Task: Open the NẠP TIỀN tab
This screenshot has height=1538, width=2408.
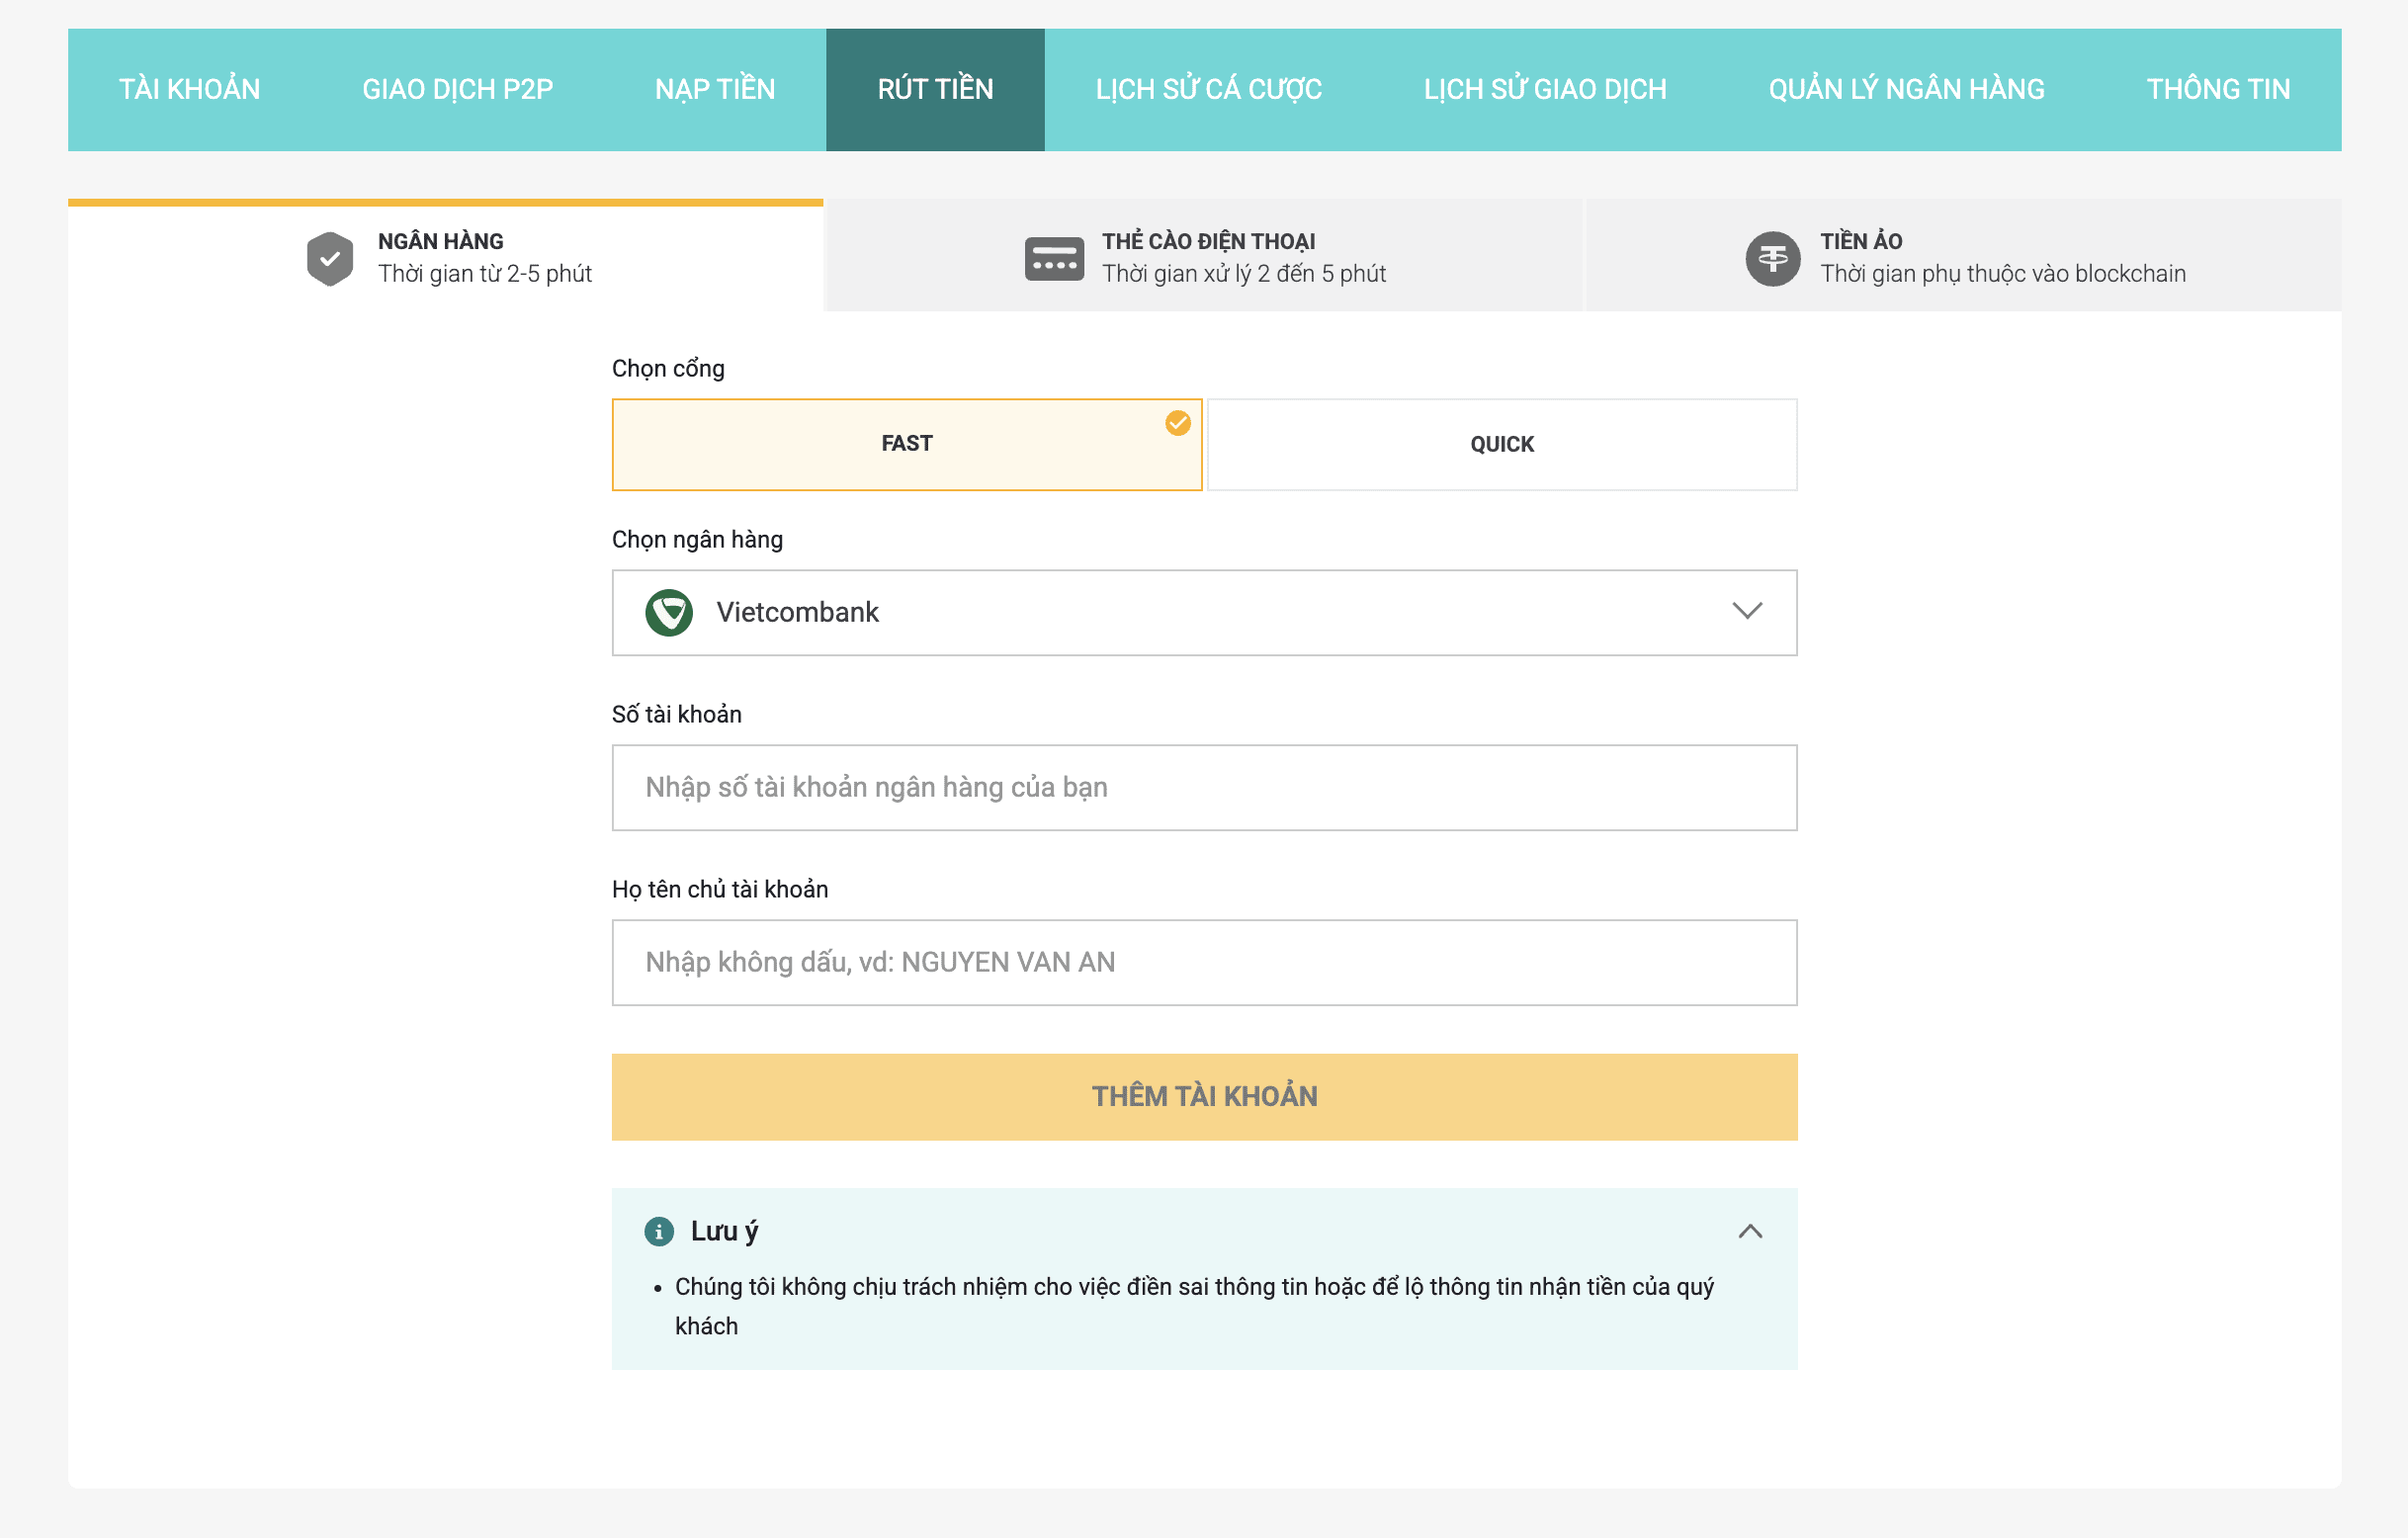Action: 715,90
